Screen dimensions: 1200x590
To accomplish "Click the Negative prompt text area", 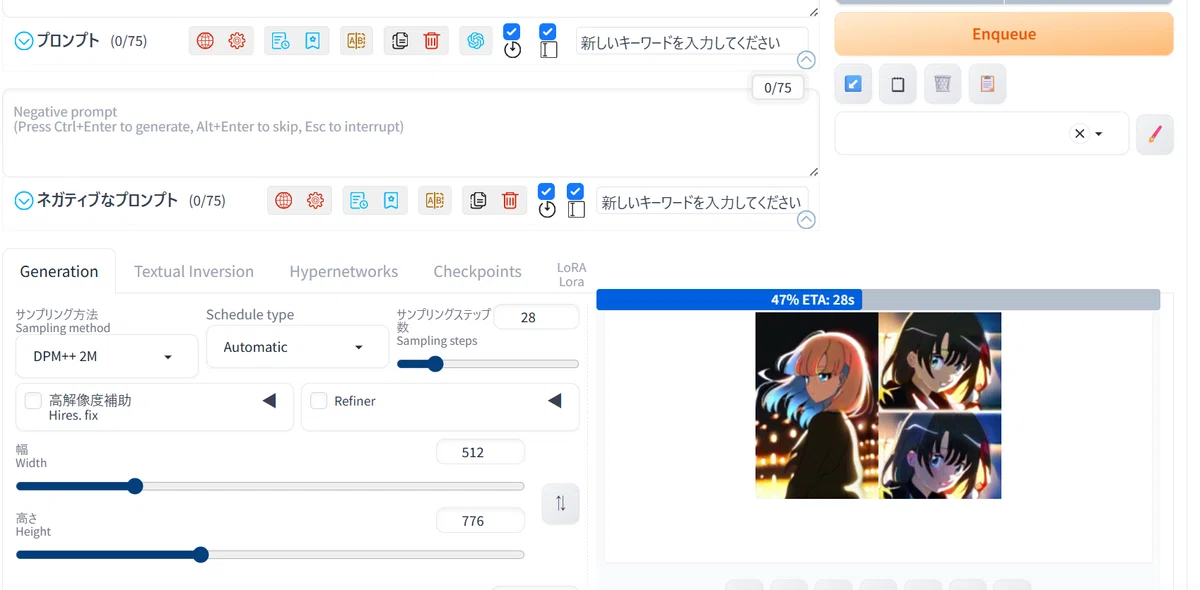I will [410, 133].
